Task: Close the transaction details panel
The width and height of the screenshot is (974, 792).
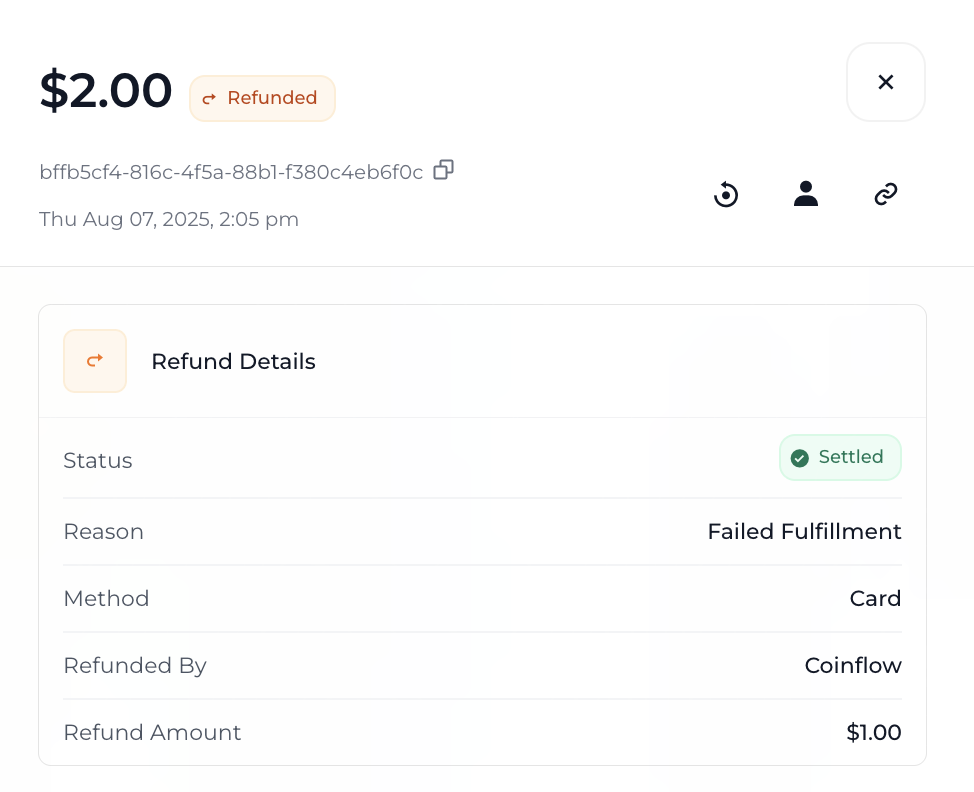Action: click(886, 82)
